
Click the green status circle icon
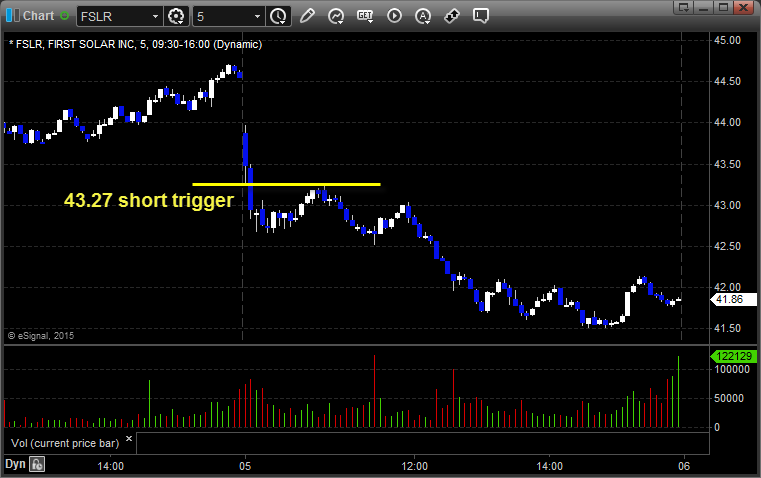click(x=64, y=16)
